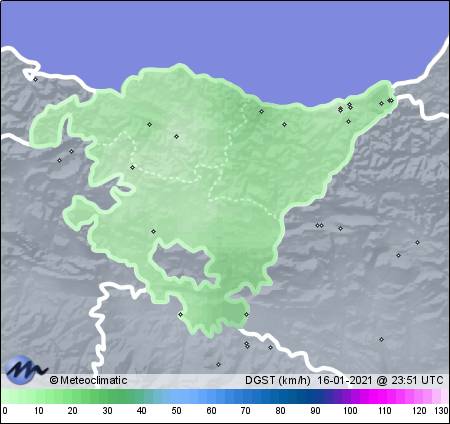Pick the isolated station marker in lower-right grey area
This screenshot has height=424, width=450.
tap(381, 339)
